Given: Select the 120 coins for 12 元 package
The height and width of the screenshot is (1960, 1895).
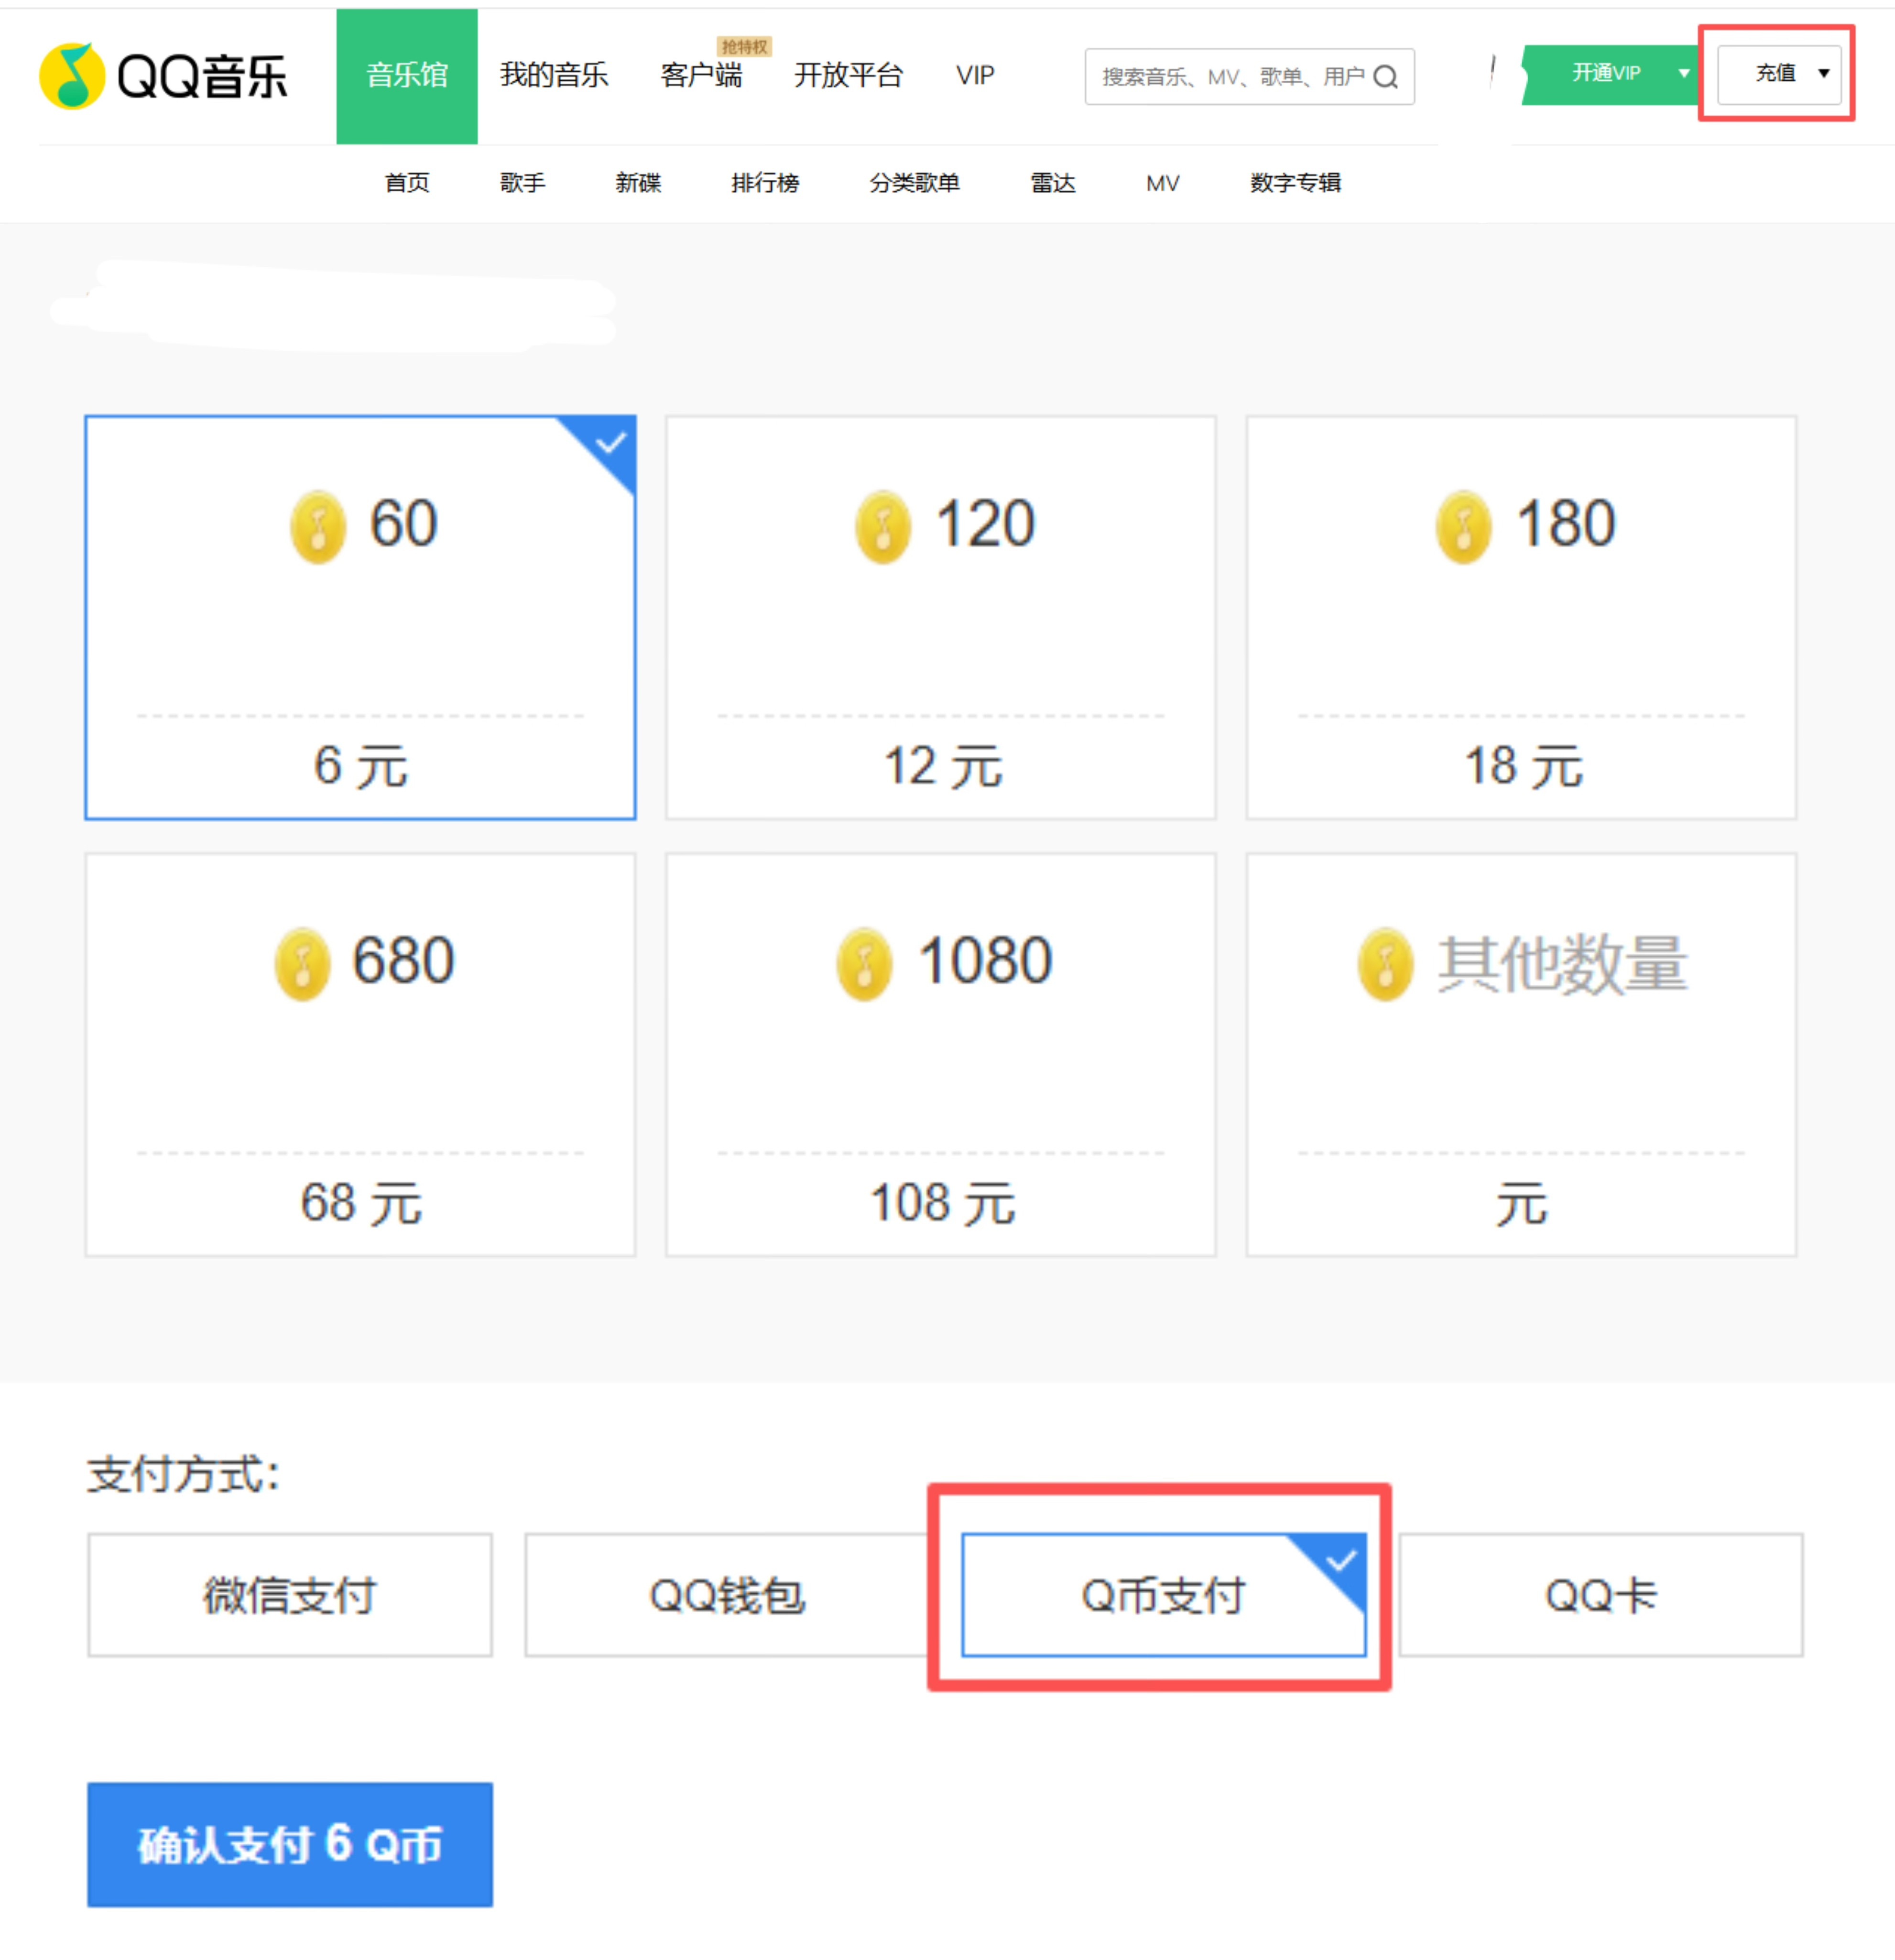Looking at the screenshot, I should point(941,618).
